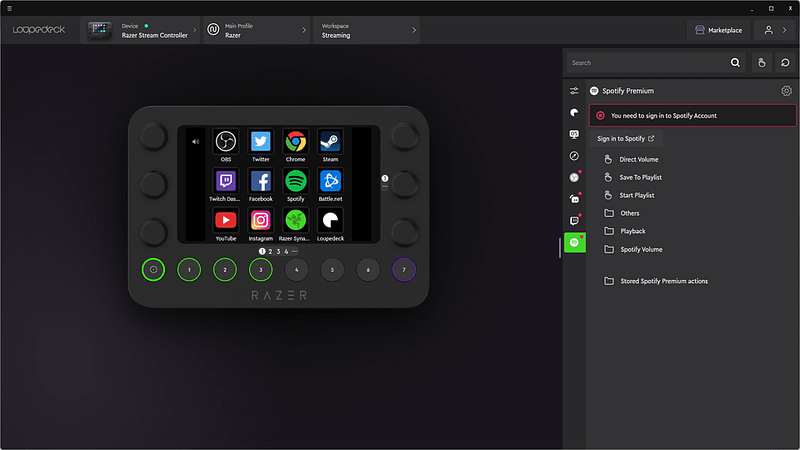Click the refresh icon beside search
This screenshot has height=450, width=800.
point(785,63)
